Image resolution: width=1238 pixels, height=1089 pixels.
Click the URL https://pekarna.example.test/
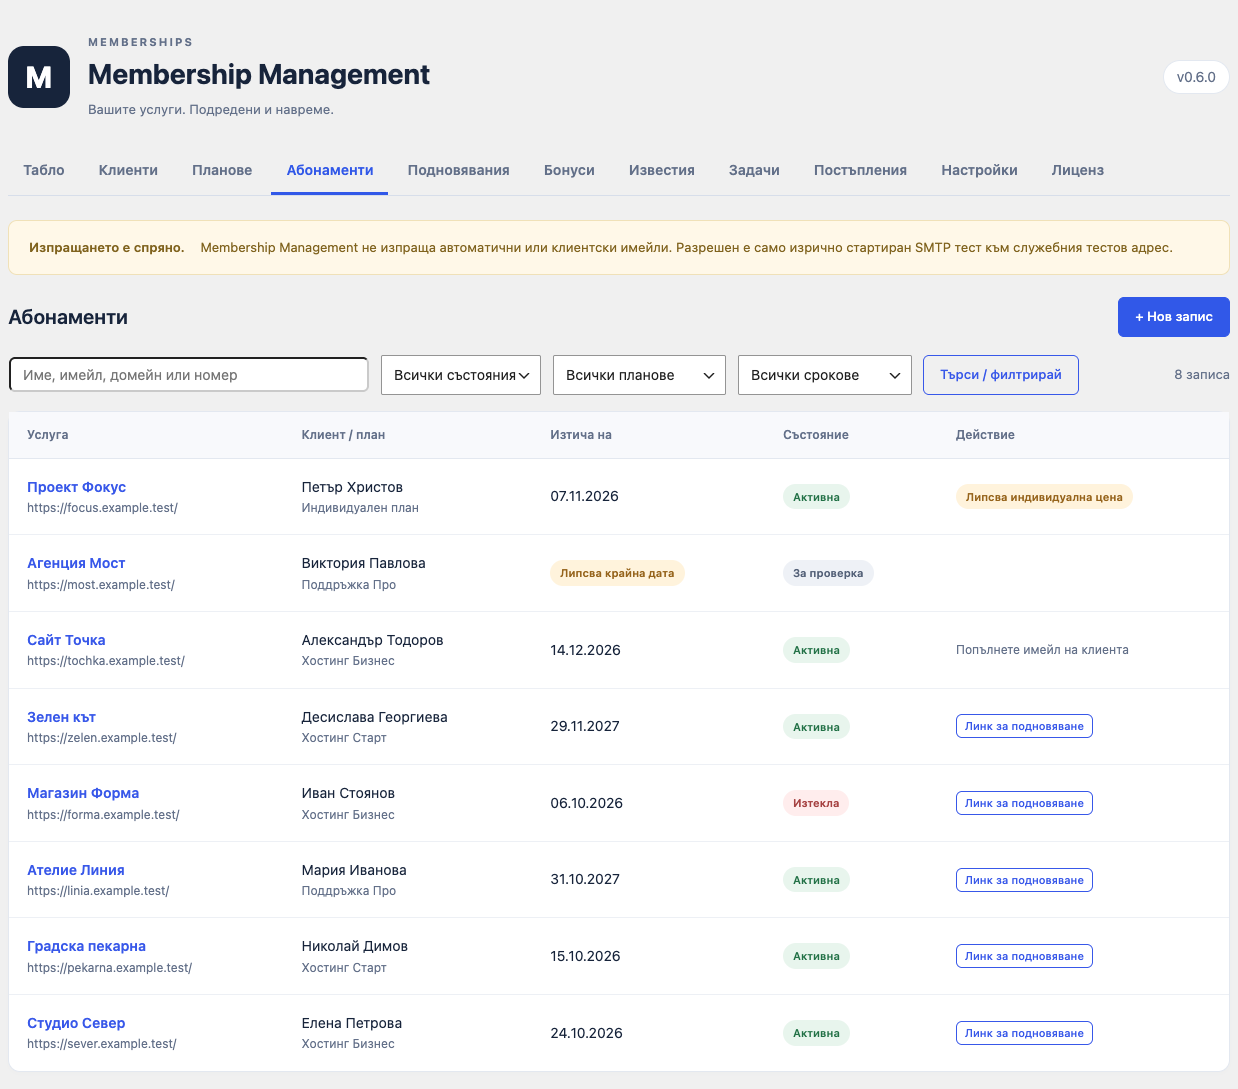click(109, 968)
